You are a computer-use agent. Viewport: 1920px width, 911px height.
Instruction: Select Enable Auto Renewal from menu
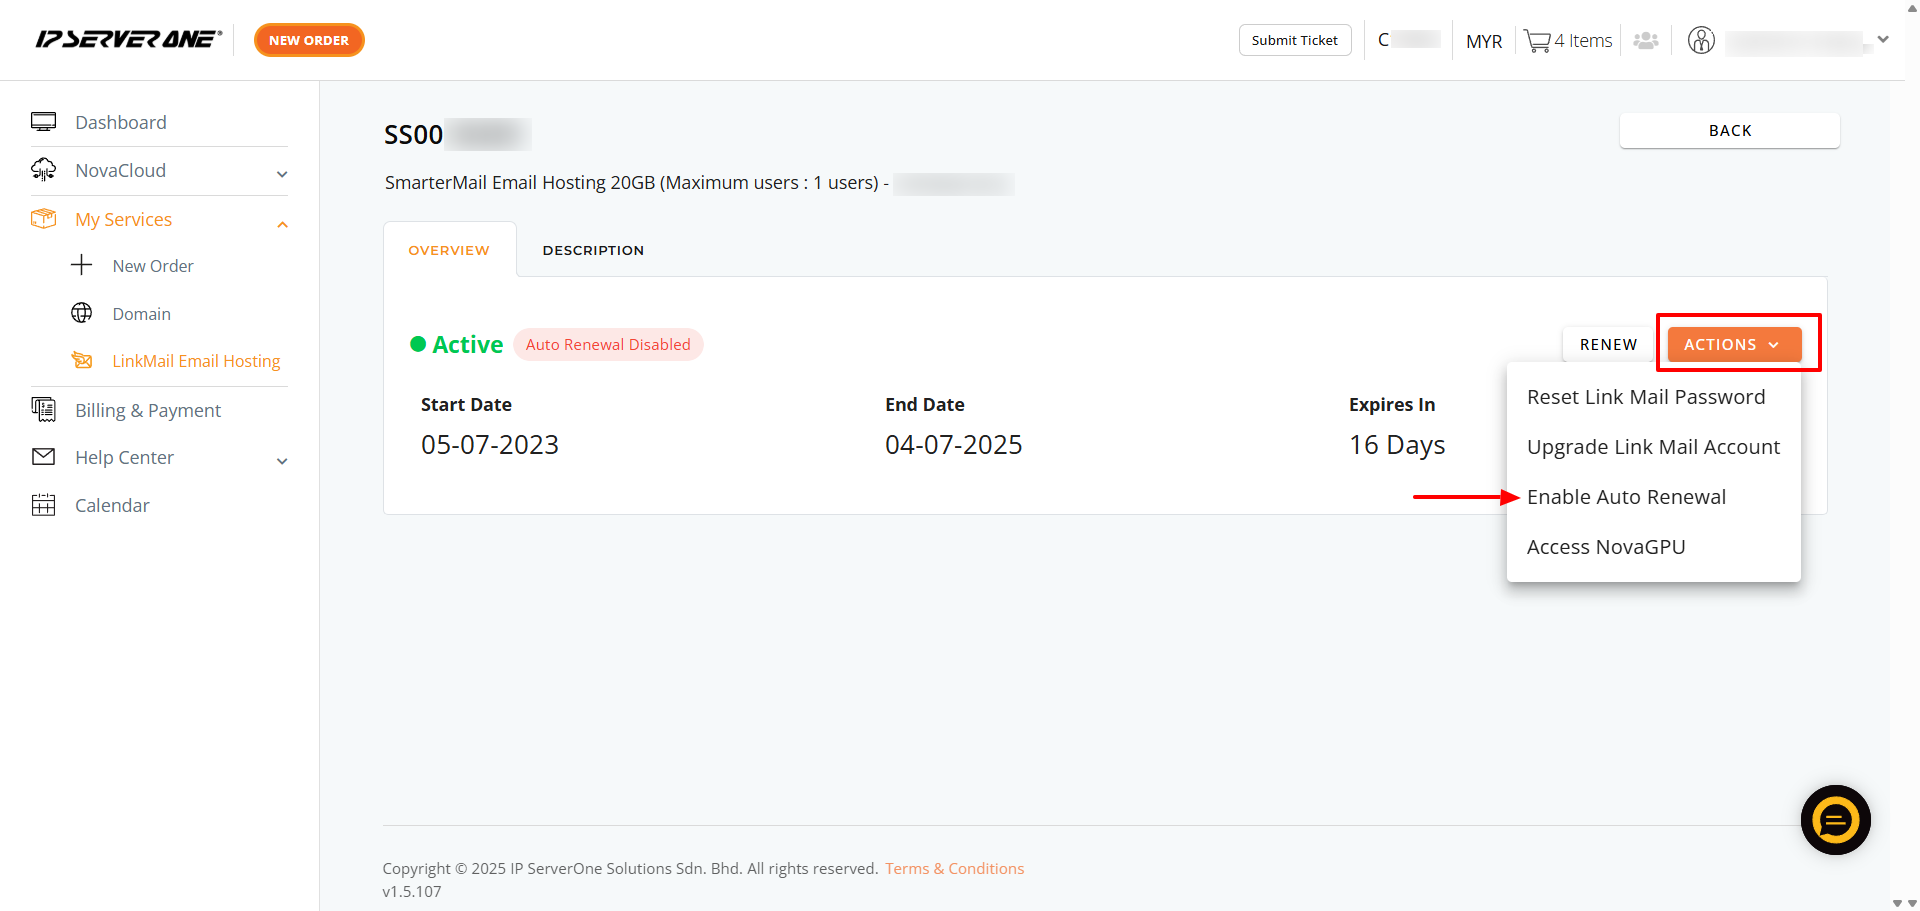(1626, 497)
